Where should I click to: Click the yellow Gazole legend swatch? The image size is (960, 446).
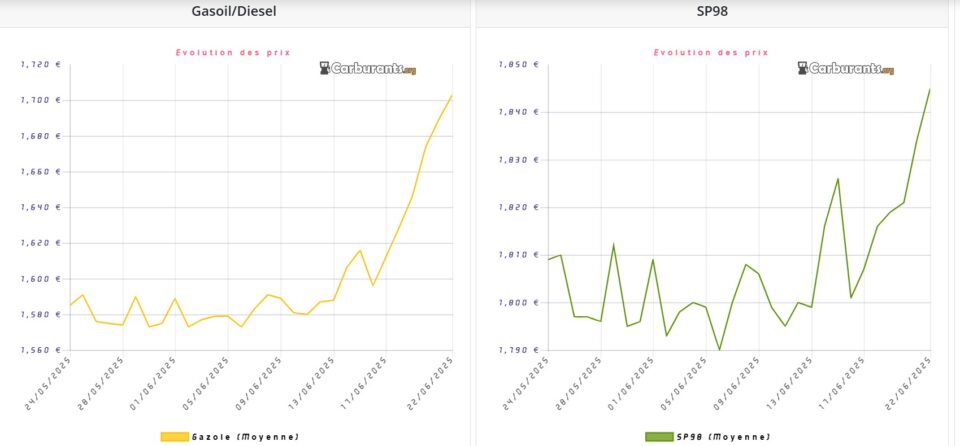click(174, 437)
